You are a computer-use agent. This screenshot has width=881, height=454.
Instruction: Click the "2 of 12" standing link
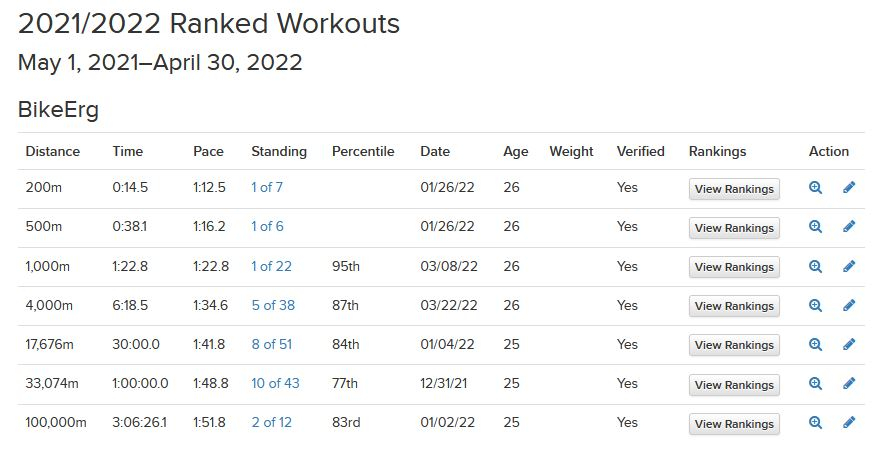[272, 423]
